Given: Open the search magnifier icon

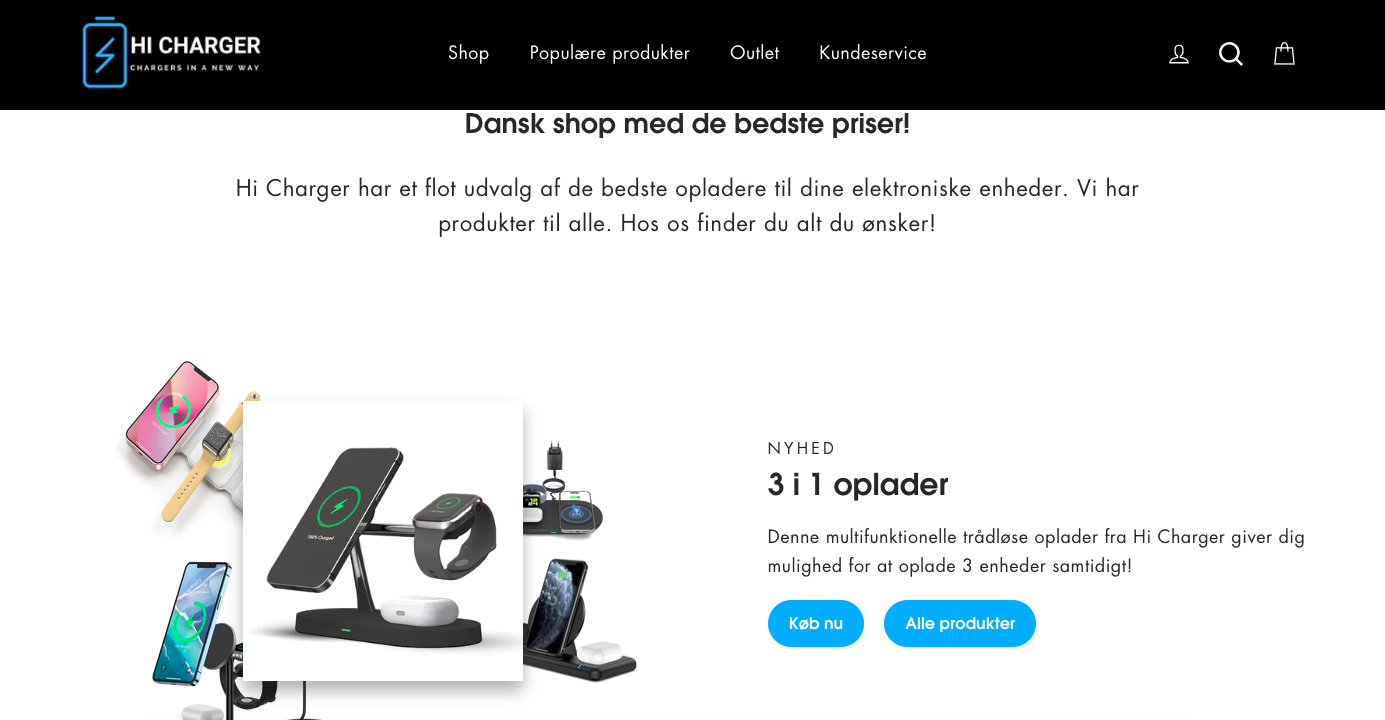Looking at the screenshot, I should 1231,54.
